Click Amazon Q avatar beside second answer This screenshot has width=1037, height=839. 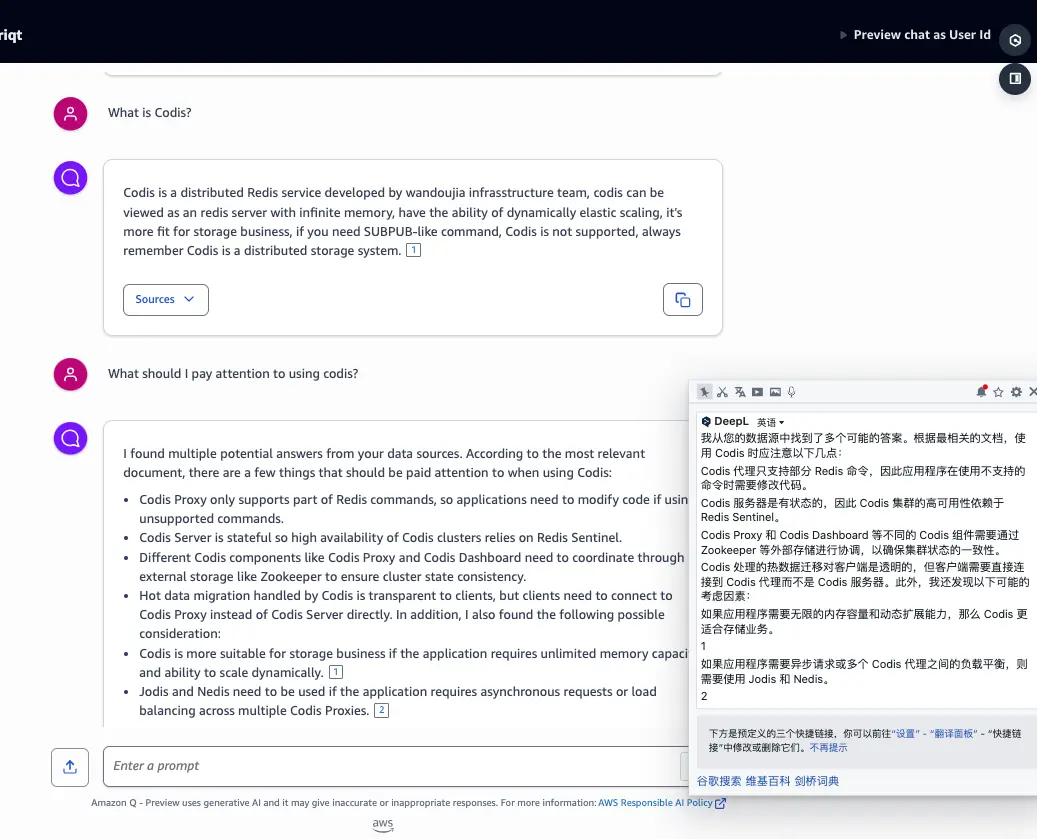[x=70, y=438]
